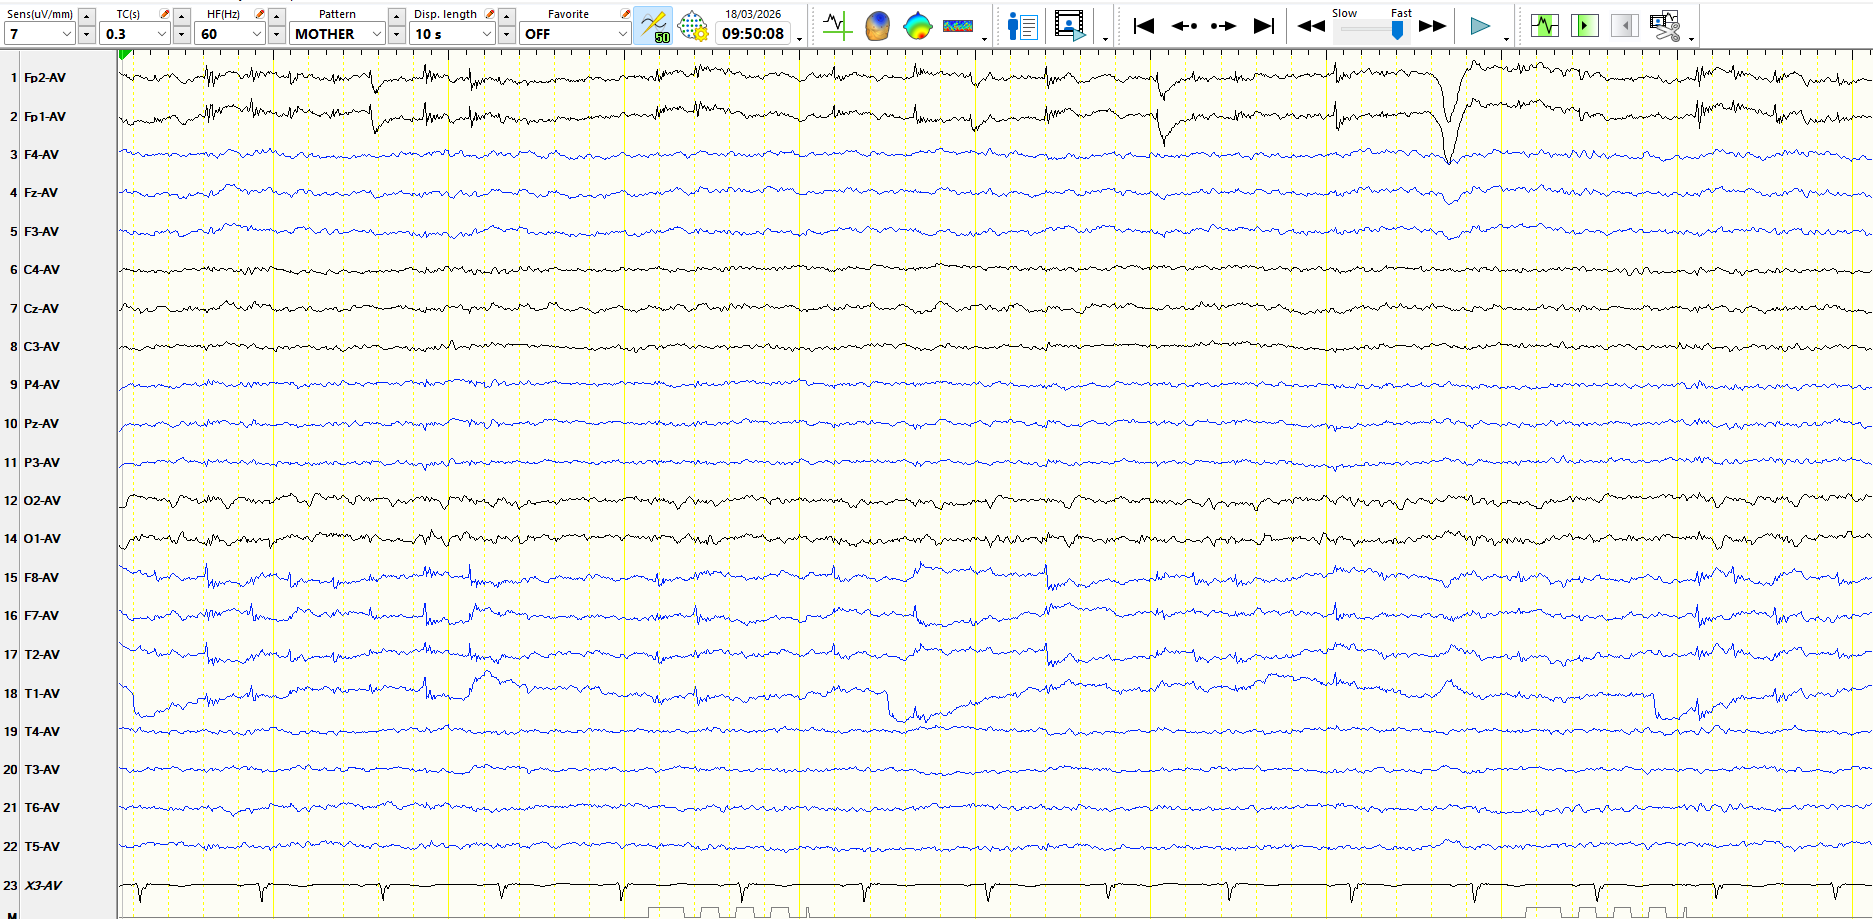The image size is (1873, 919).
Task: Open the electrode montage settings icon
Action: pyautogui.click(x=692, y=26)
